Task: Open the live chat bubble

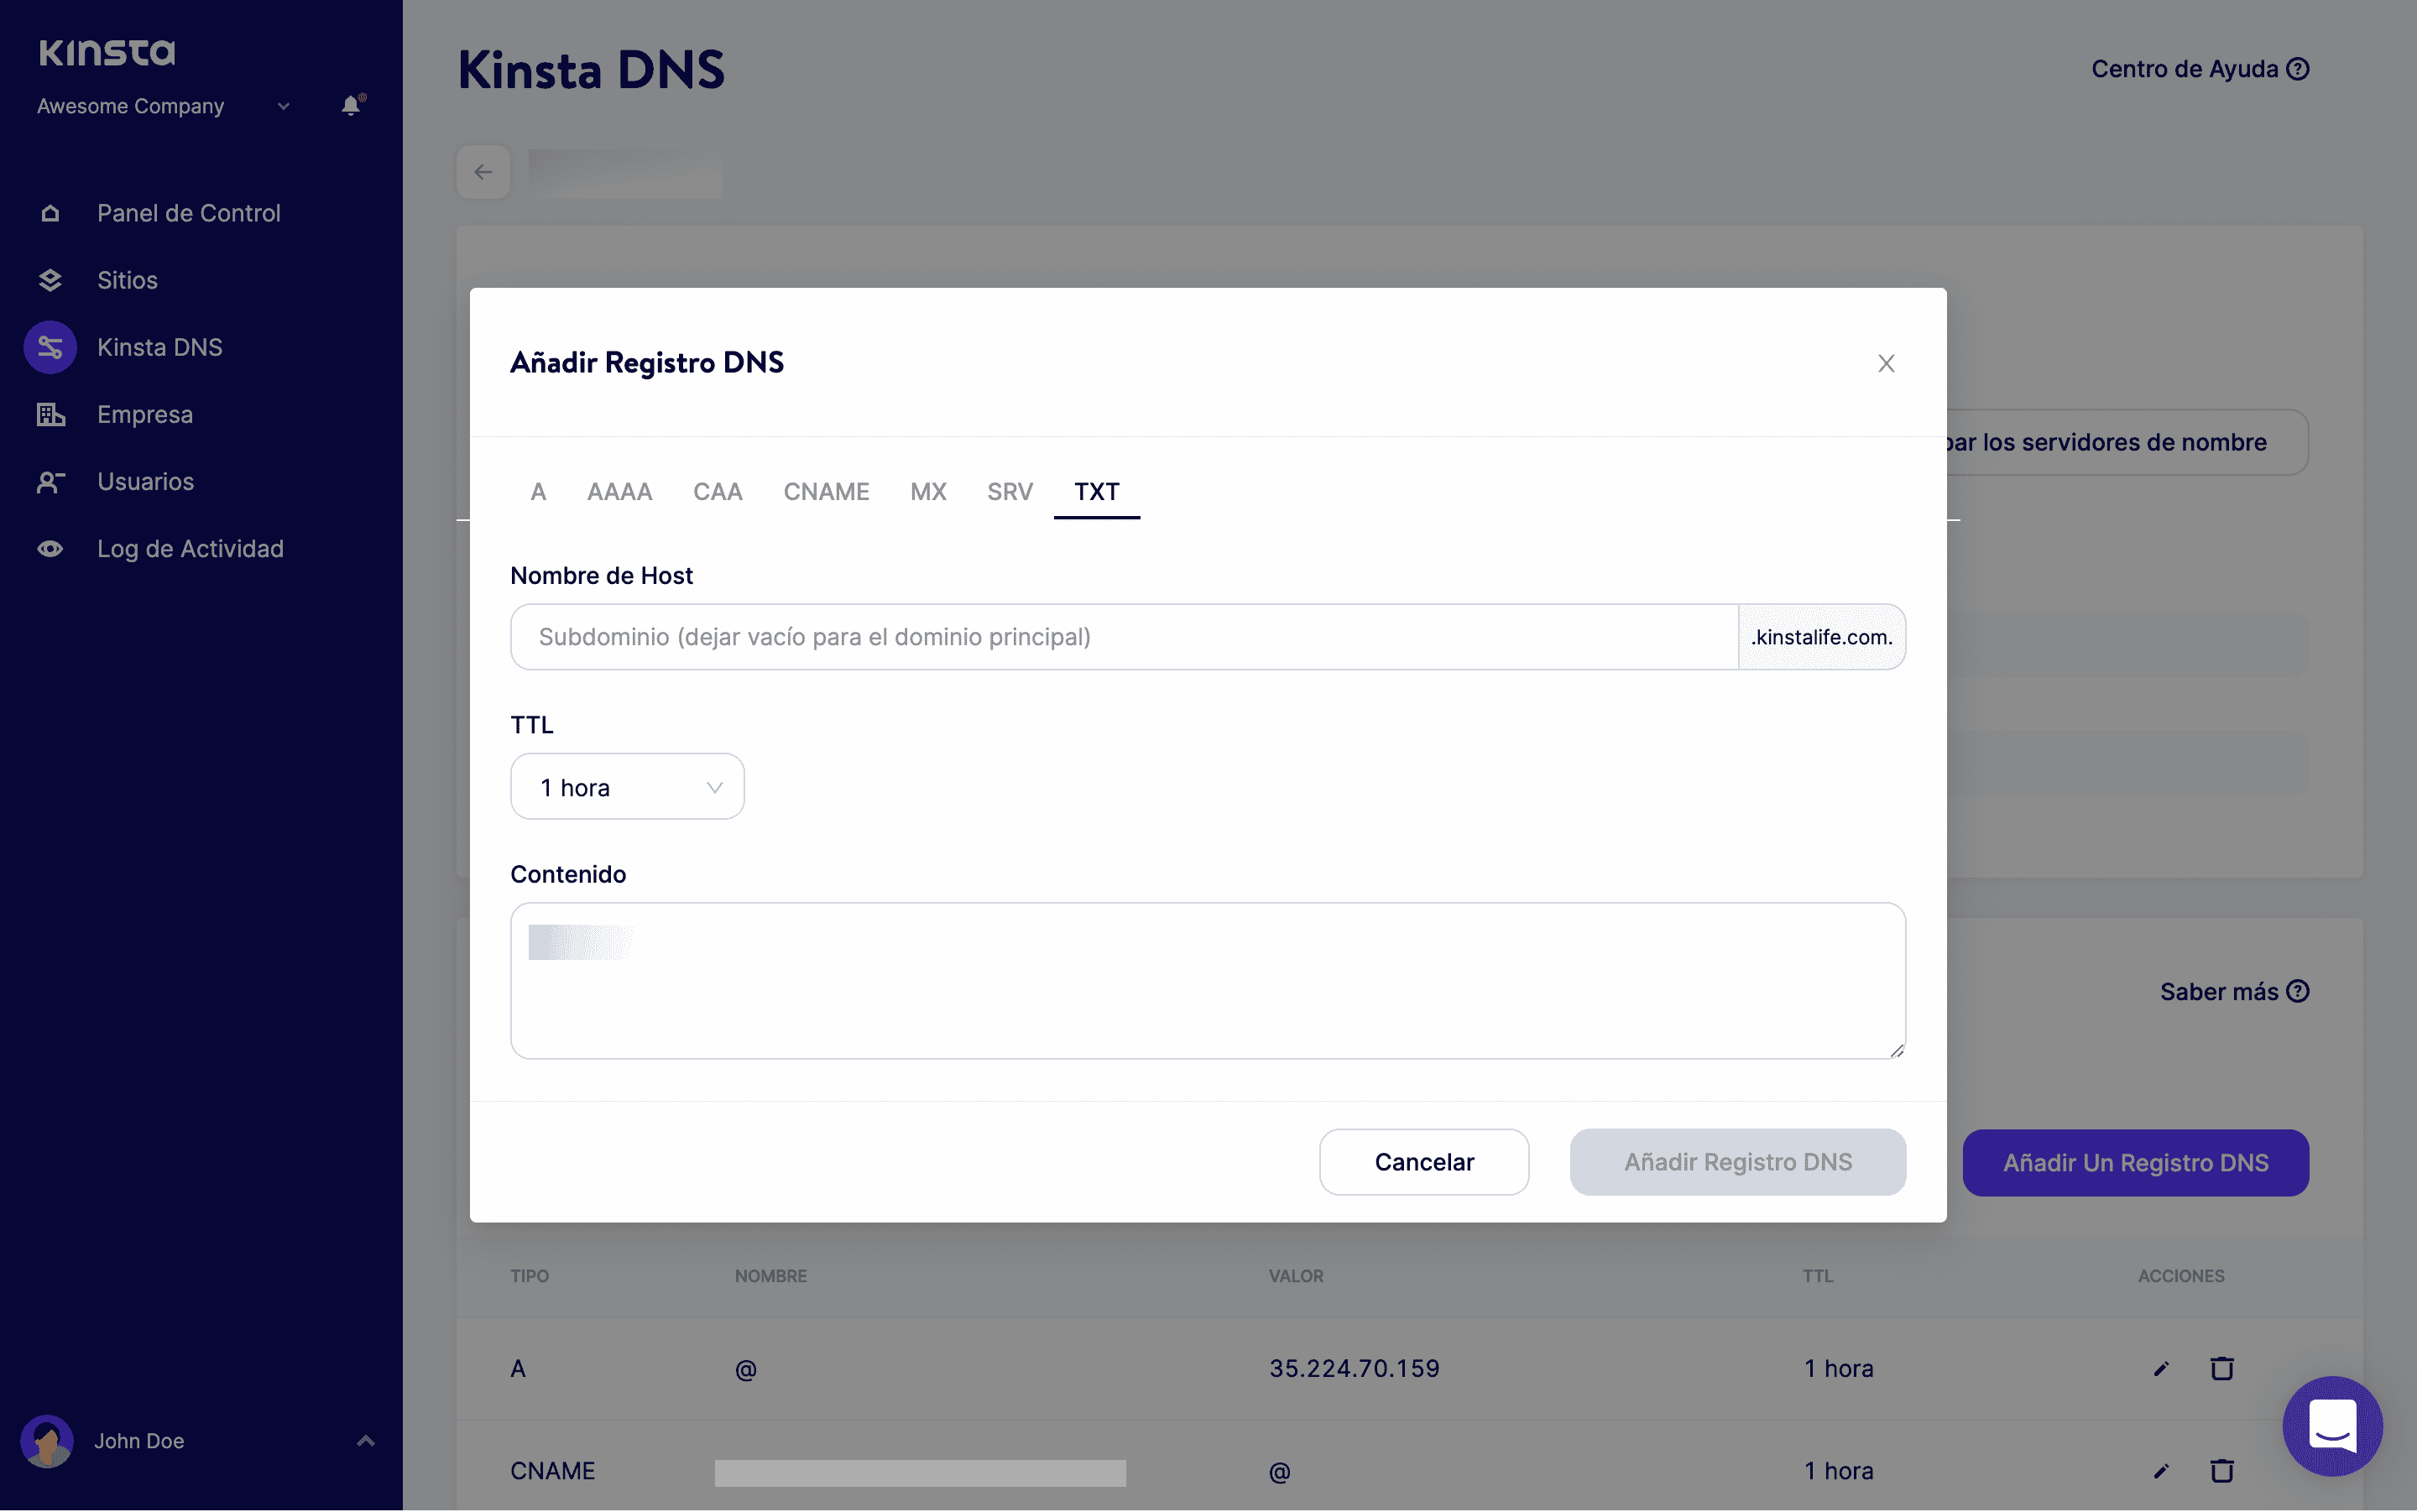Action: pyautogui.click(x=2331, y=1426)
